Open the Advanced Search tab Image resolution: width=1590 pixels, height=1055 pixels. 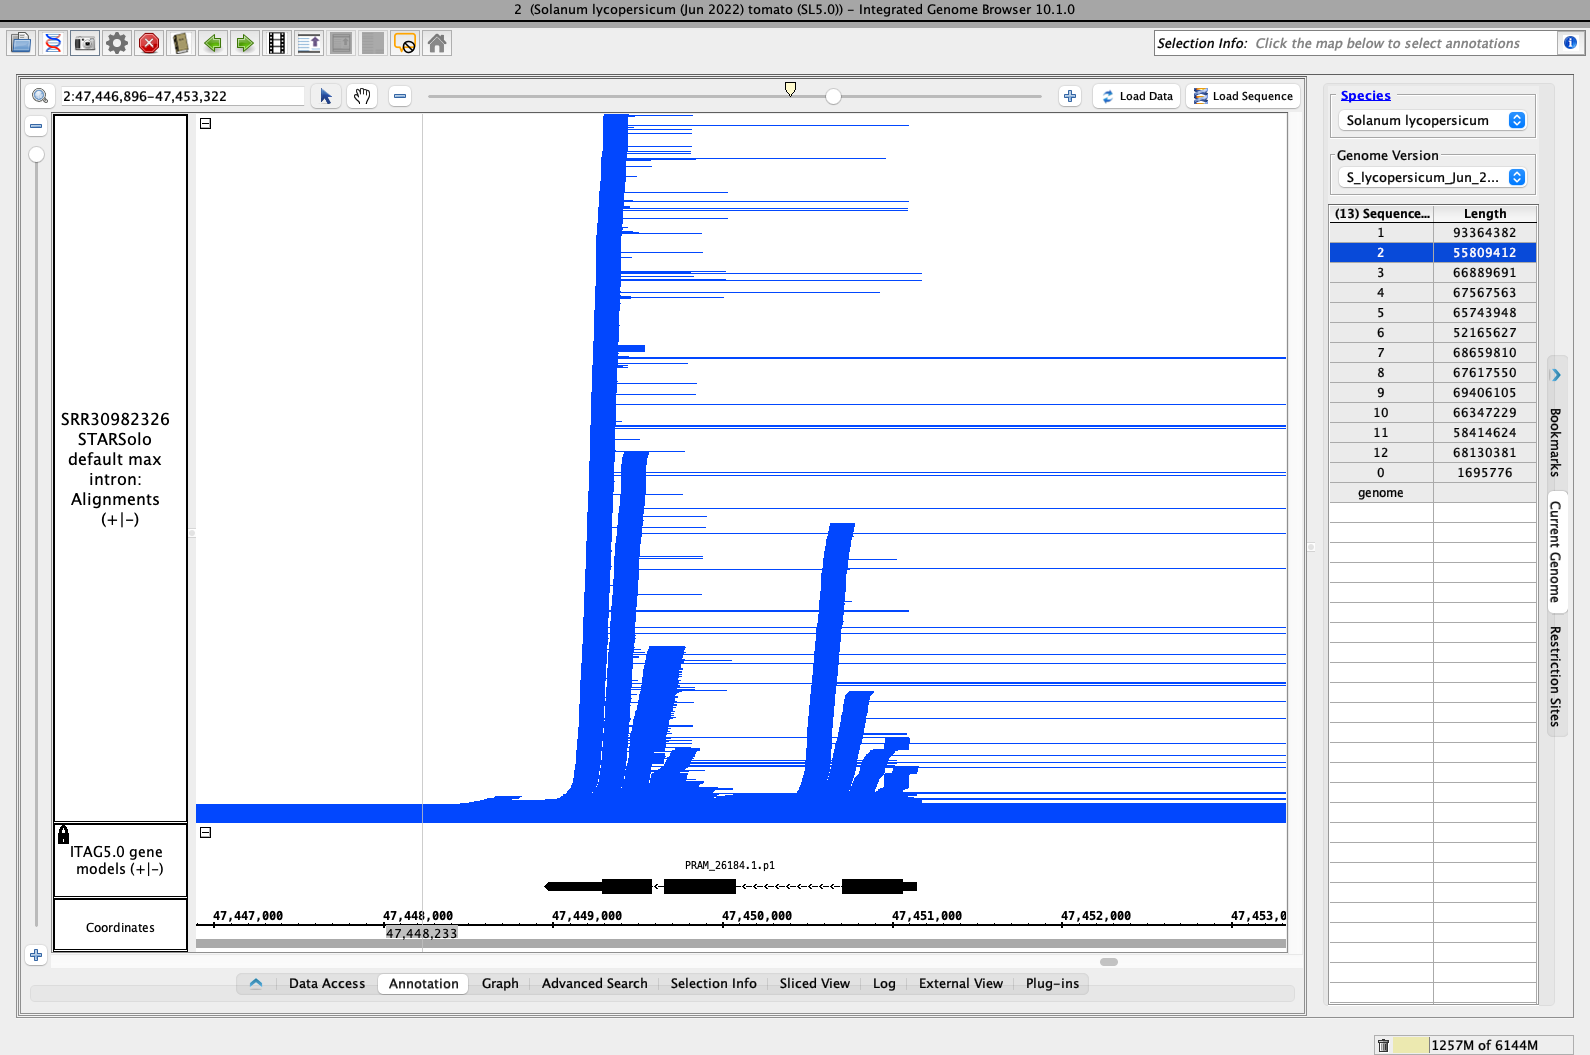tap(594, 983)
